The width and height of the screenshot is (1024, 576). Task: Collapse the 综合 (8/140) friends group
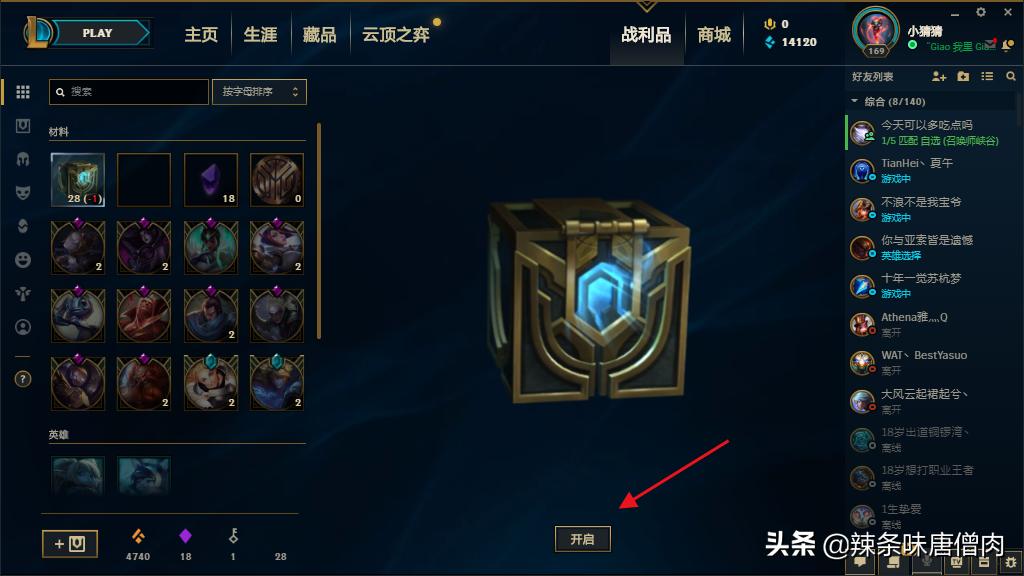[854, 101]
